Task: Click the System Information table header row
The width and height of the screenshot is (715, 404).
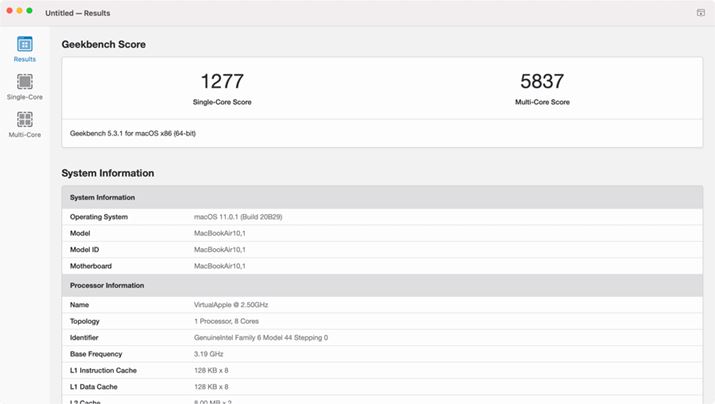Action: 382,197
